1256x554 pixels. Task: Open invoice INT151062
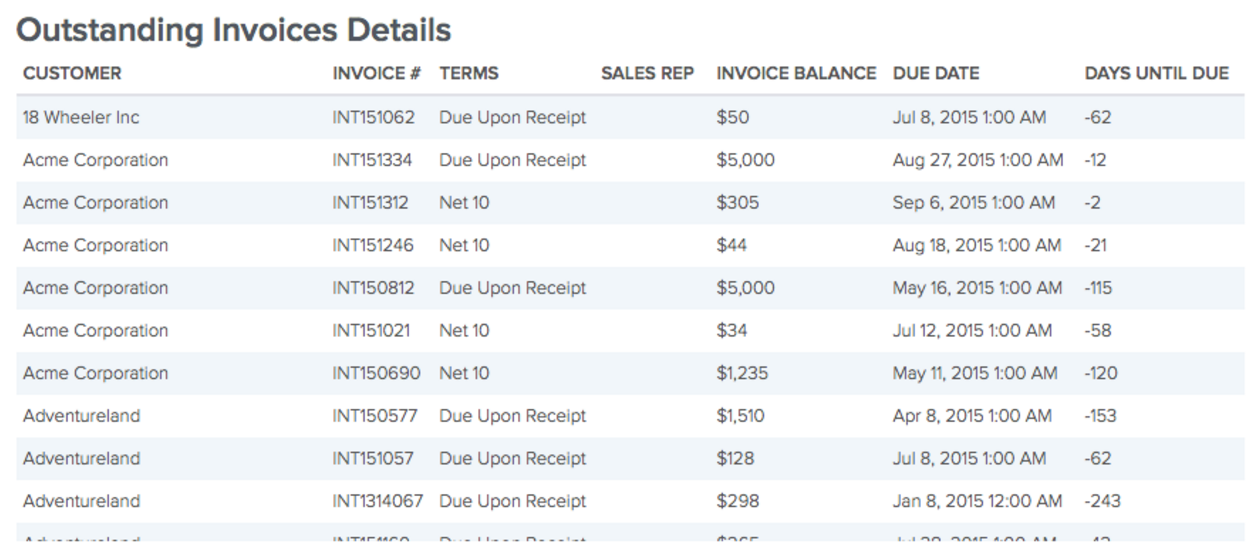[373, 117]
